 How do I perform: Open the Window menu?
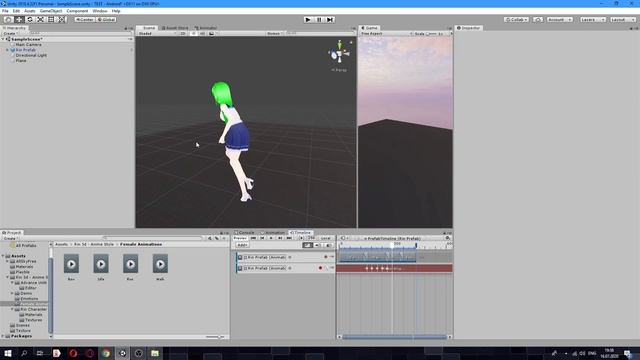[100, 11]
